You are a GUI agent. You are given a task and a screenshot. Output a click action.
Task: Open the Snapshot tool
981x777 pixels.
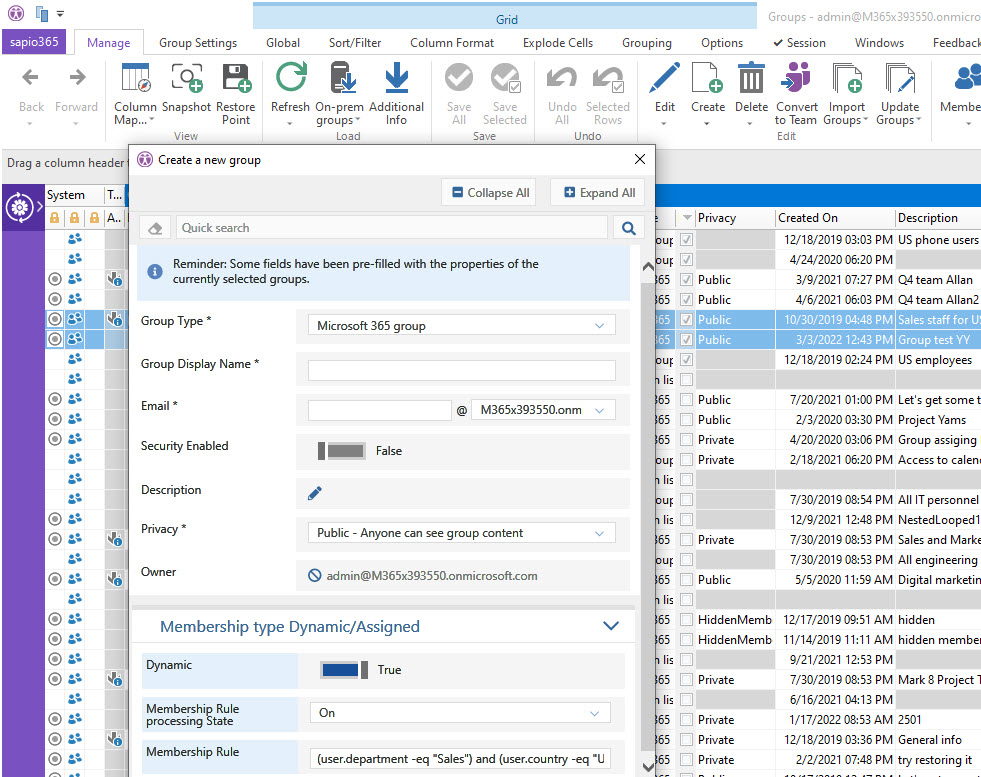186,80
